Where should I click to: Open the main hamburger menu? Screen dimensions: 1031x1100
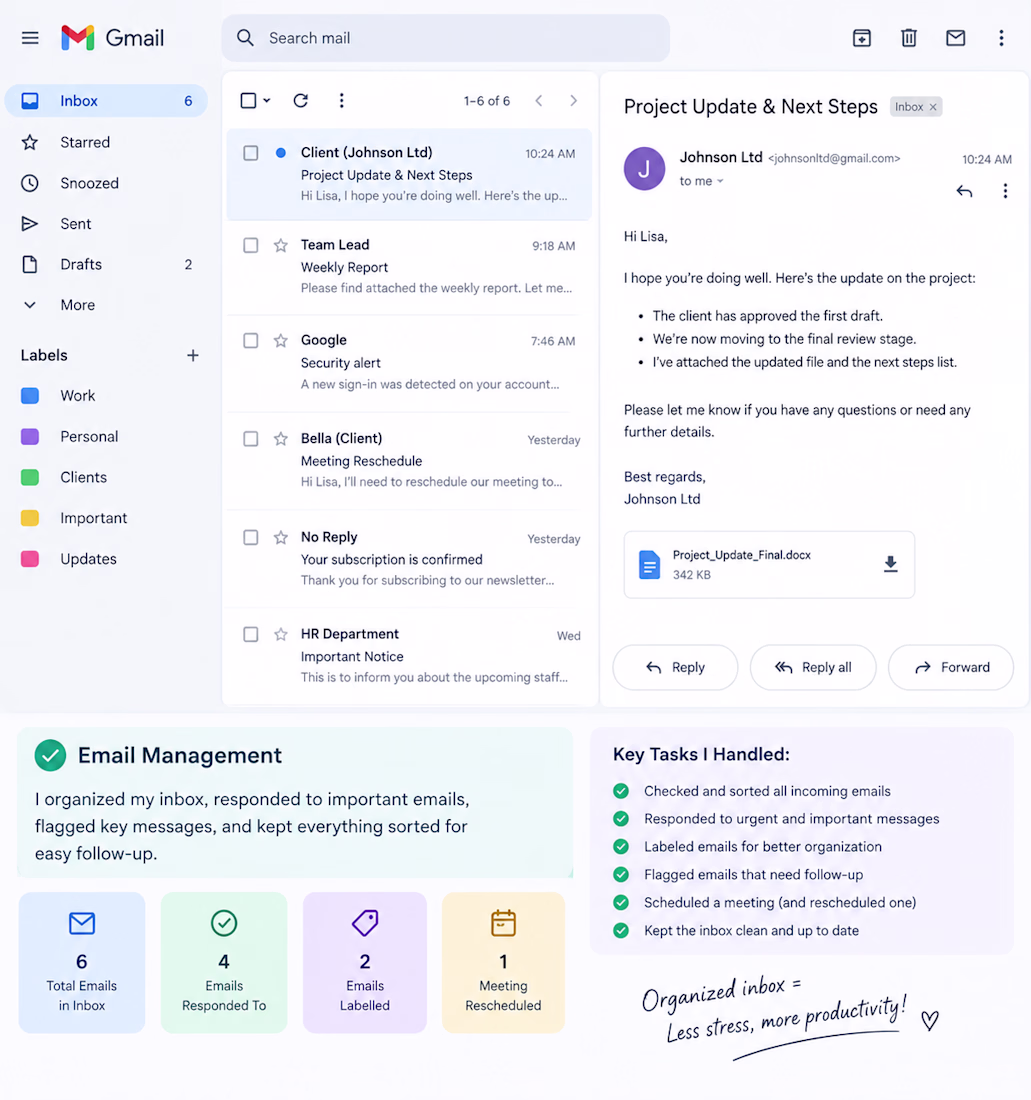click(30, 38)
